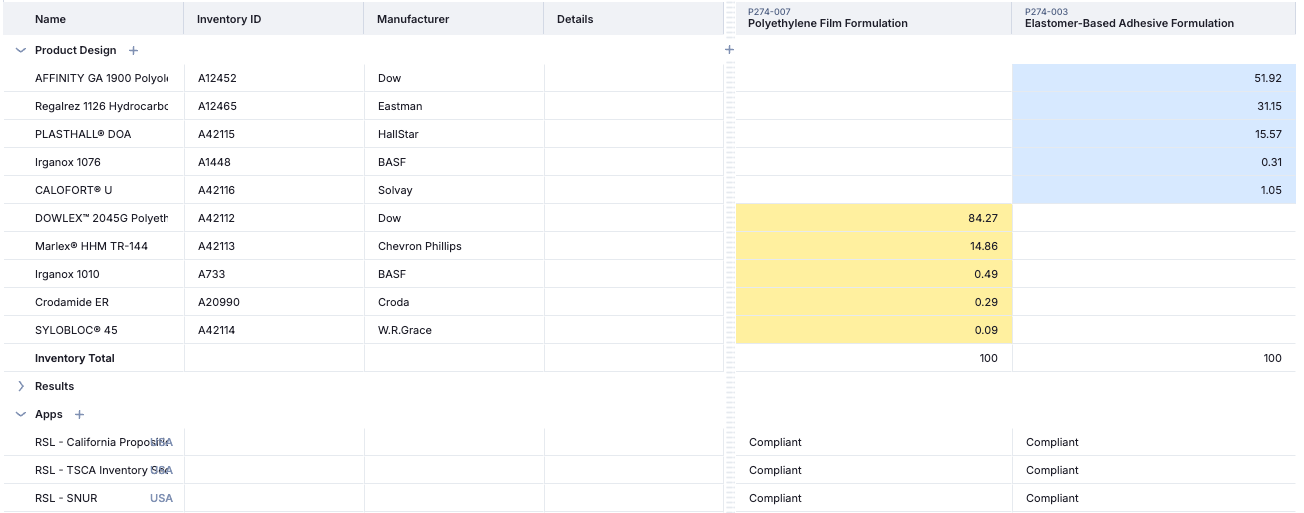This screenshot has width=1304, height=513.
Task: Select the SYLOBLOC 45 value cell 0.09
Action: [874, 330]
